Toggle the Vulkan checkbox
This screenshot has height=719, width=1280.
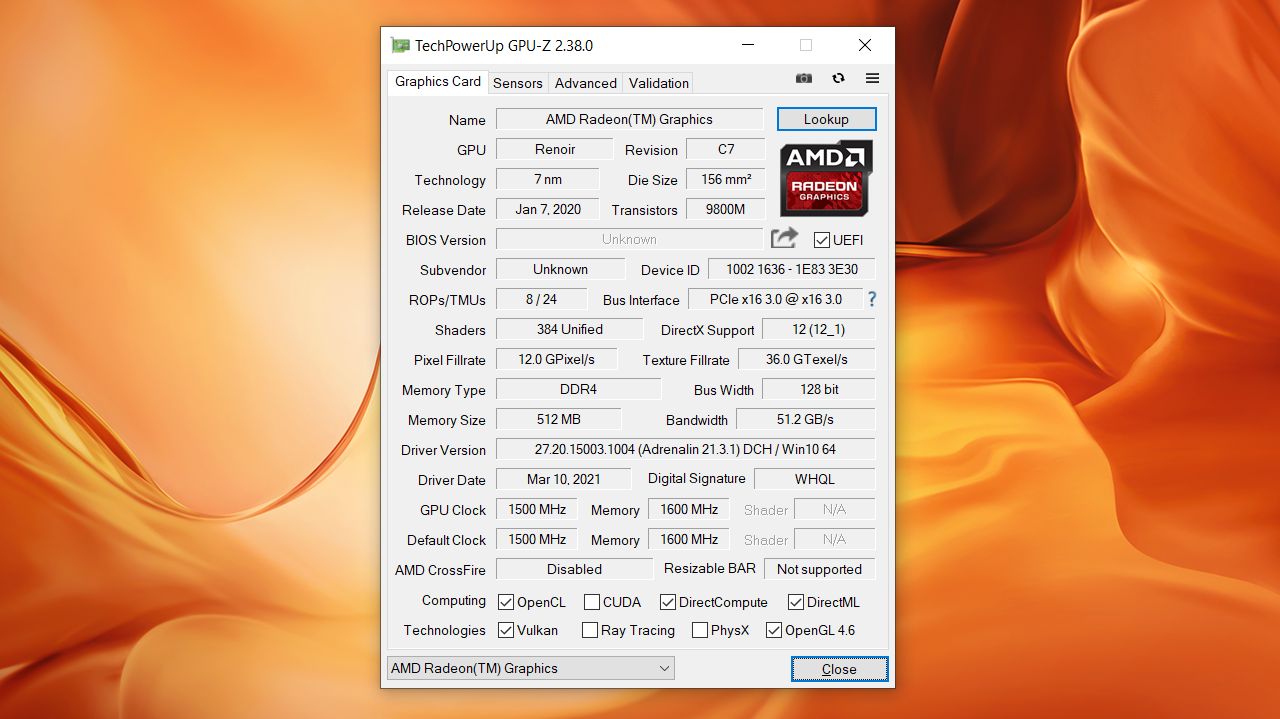(x=506, y=630)
